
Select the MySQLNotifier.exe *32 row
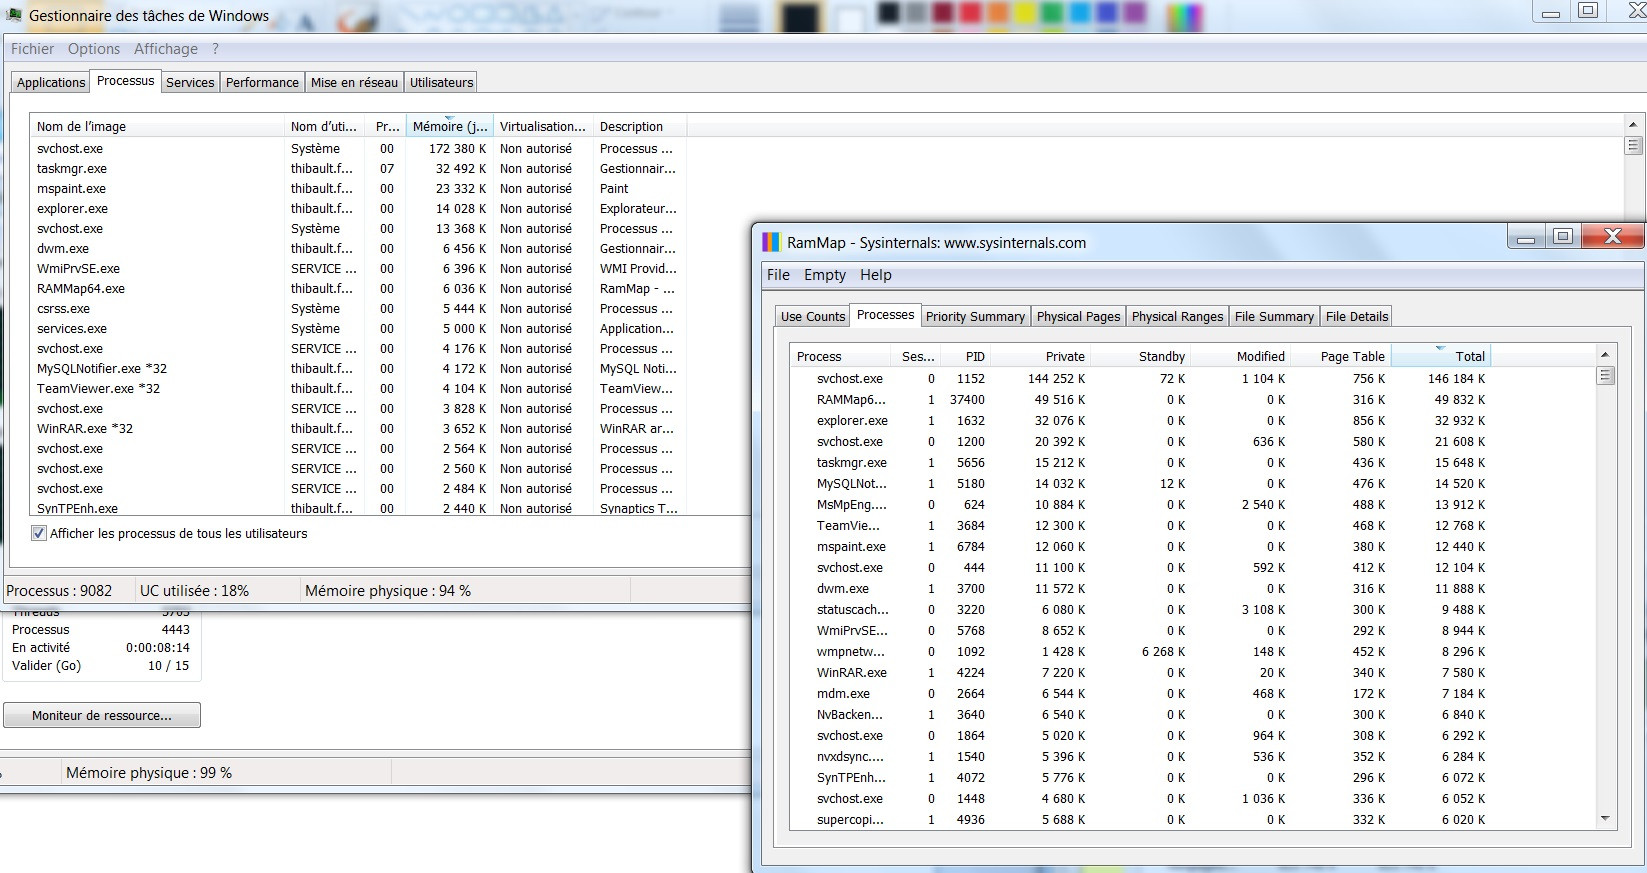coord(358,369)
